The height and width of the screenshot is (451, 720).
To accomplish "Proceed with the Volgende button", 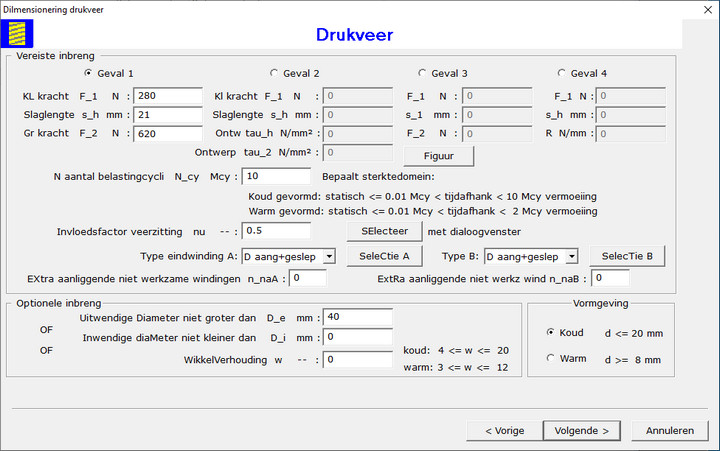I will pyautogui.click(x=582, y=431).
